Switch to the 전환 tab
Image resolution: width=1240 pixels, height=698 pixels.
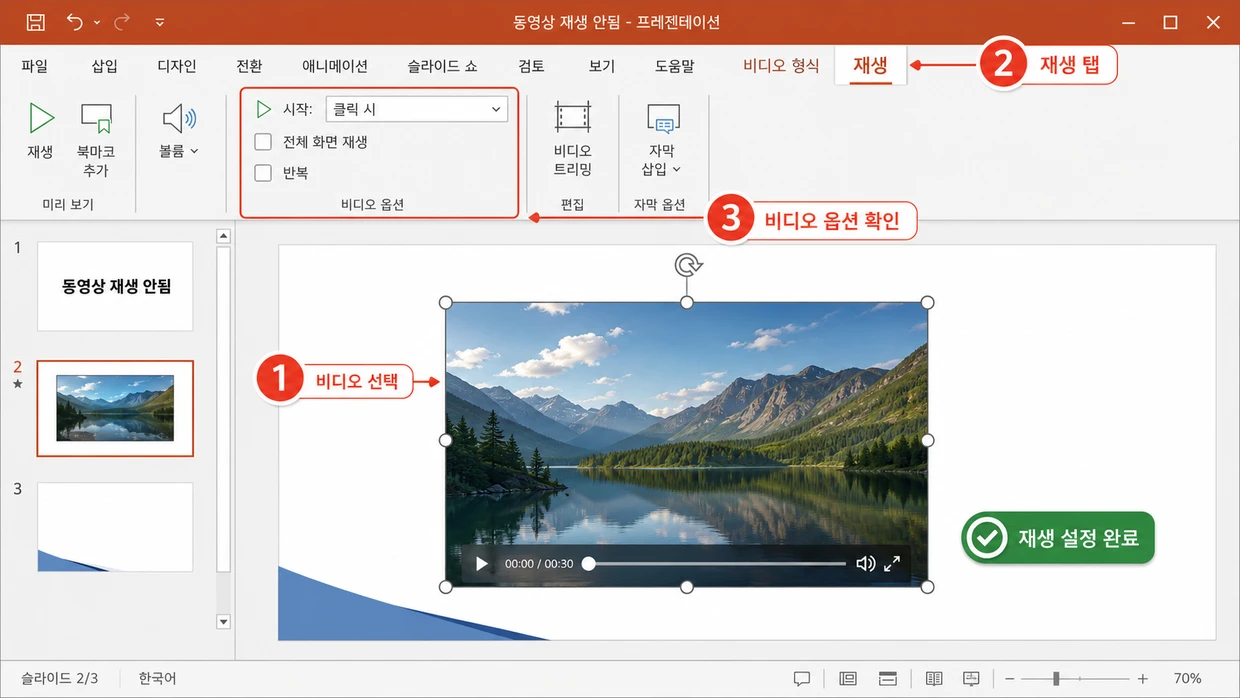(249, 66)
